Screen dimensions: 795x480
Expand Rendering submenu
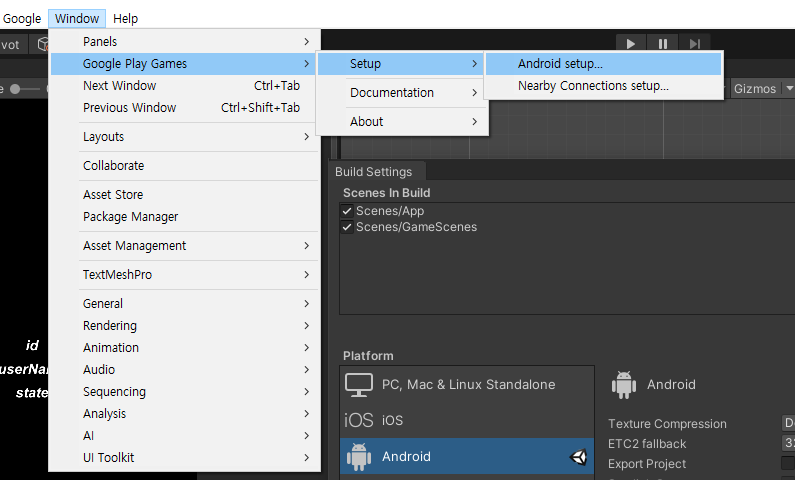coord(185,326)
